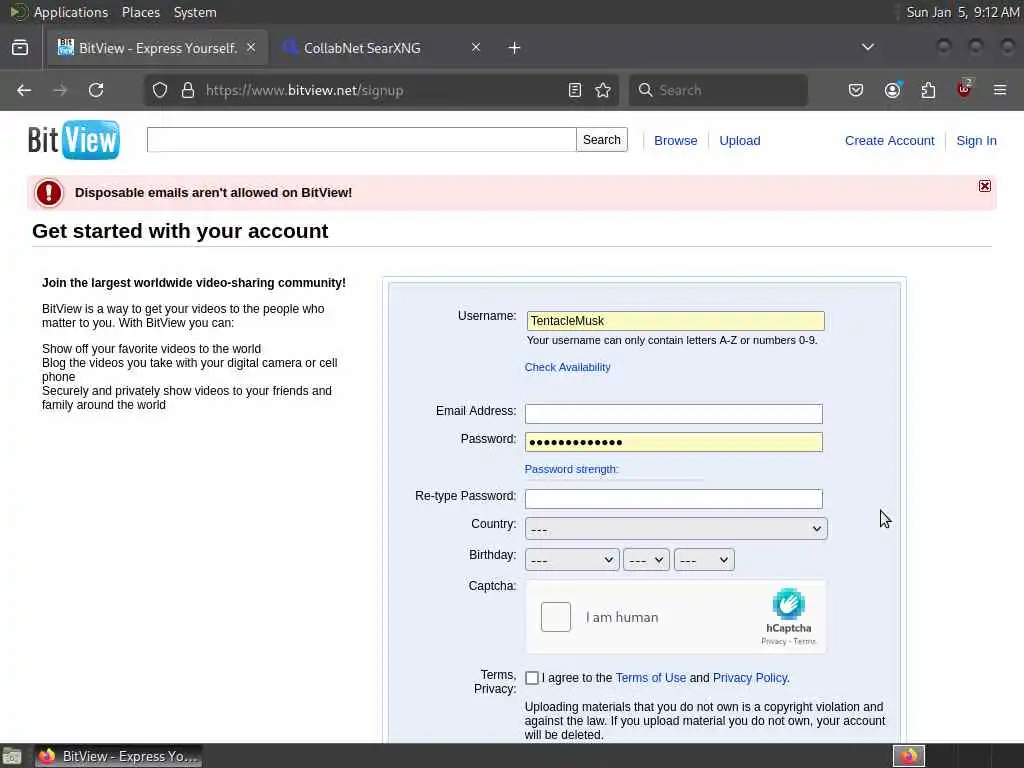Viewport: 1024px width, 768px height.
Task: Click the browser URL address bar
Action: [381, 90]
